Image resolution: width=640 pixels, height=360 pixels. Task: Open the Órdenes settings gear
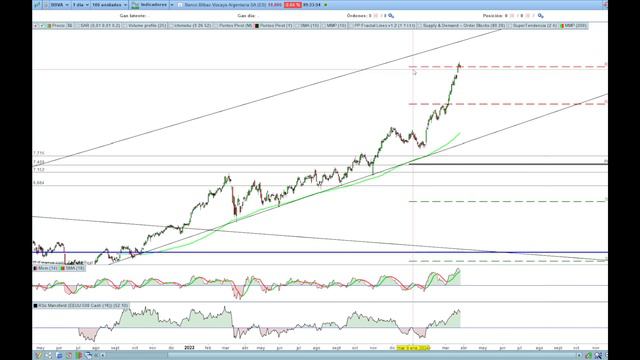coord(391,16)
